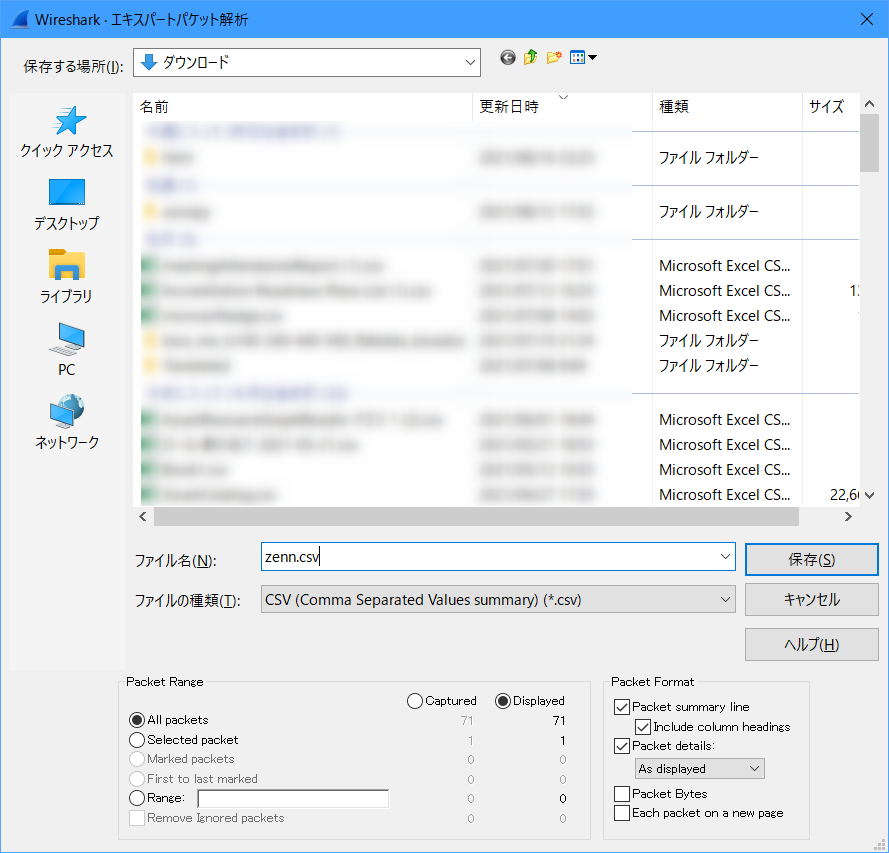Click the vertical scrollbar up arrow
The height and width of the screenshot is (853, 889).
coord(869,104)
